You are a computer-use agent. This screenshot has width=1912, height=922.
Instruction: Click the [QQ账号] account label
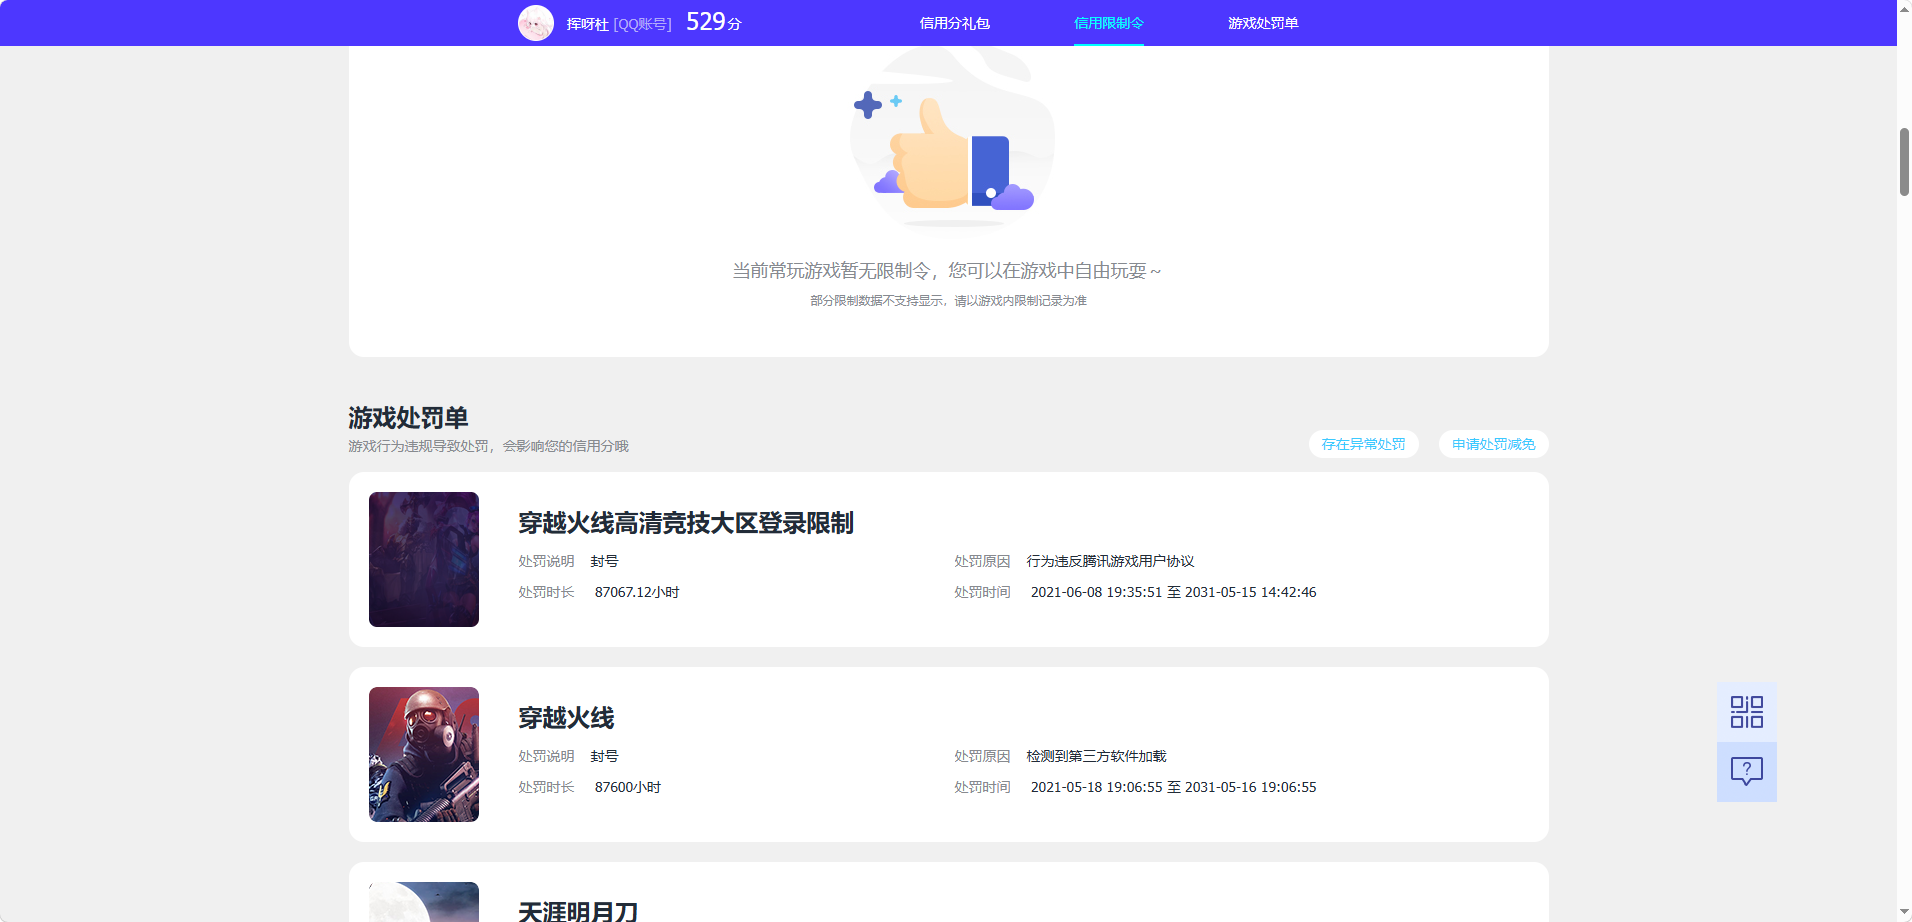coord(642,24)
